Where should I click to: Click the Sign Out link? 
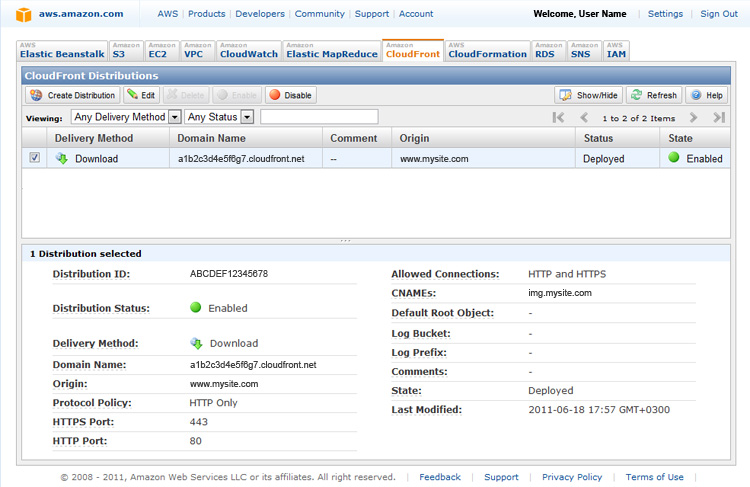coord(719,14)
